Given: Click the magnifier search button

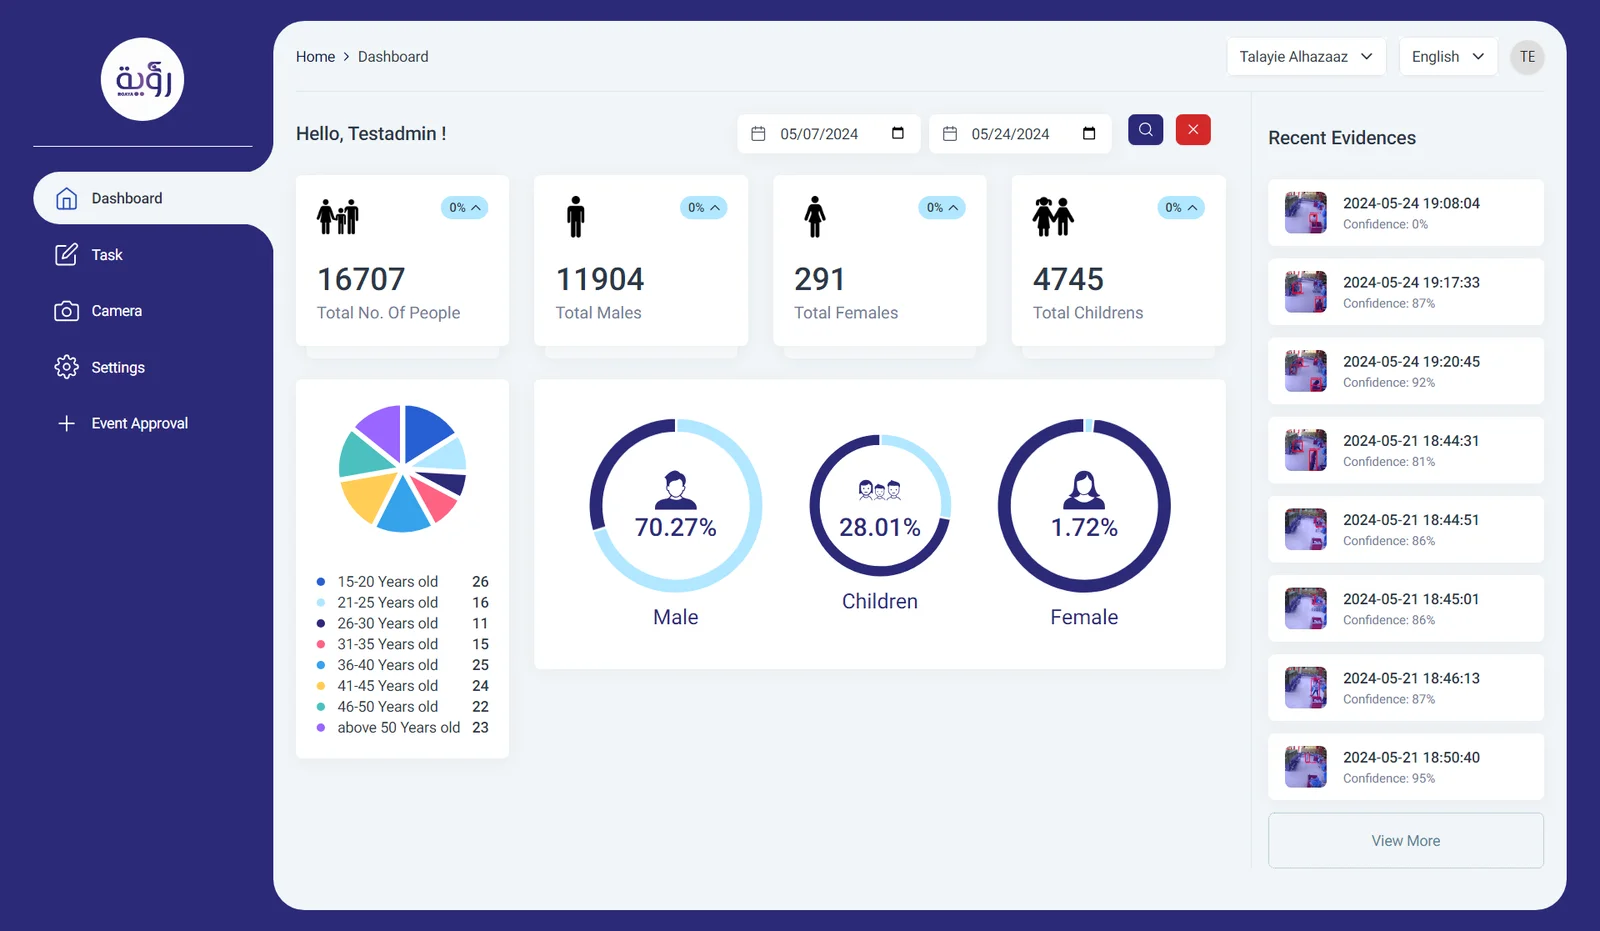Looking at the screenshot, I should point(1145,130).
